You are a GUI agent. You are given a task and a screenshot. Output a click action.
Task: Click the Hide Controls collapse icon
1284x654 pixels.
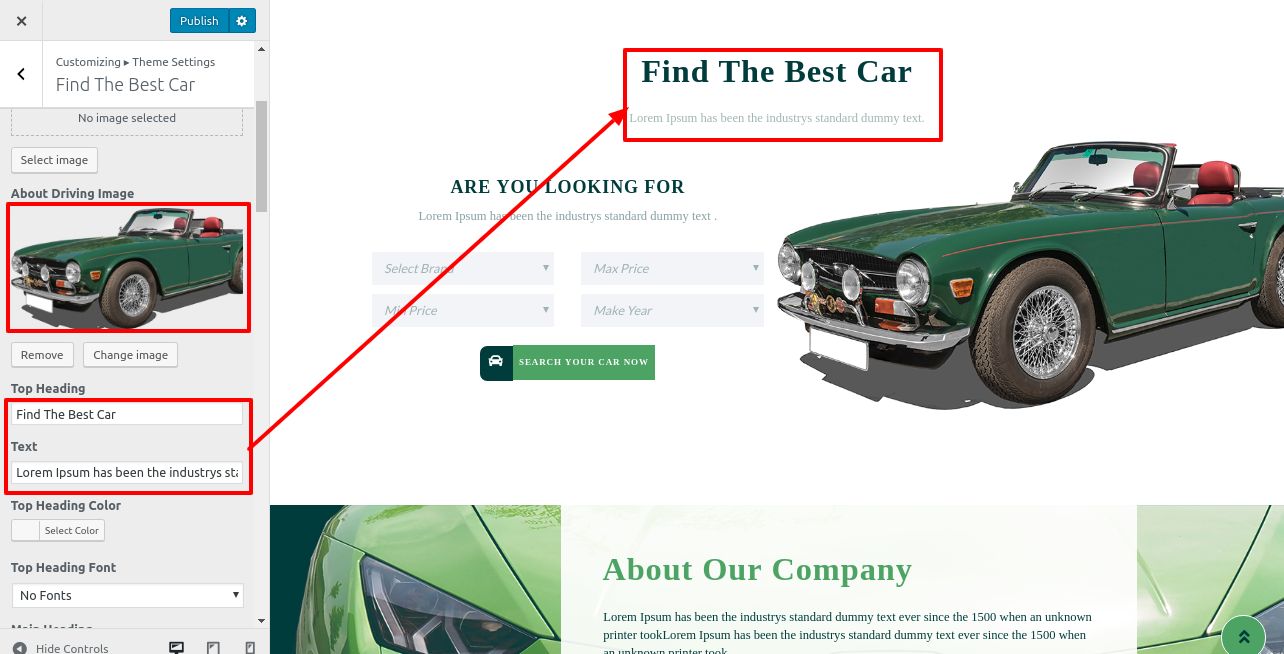click(x=19, y=648)
